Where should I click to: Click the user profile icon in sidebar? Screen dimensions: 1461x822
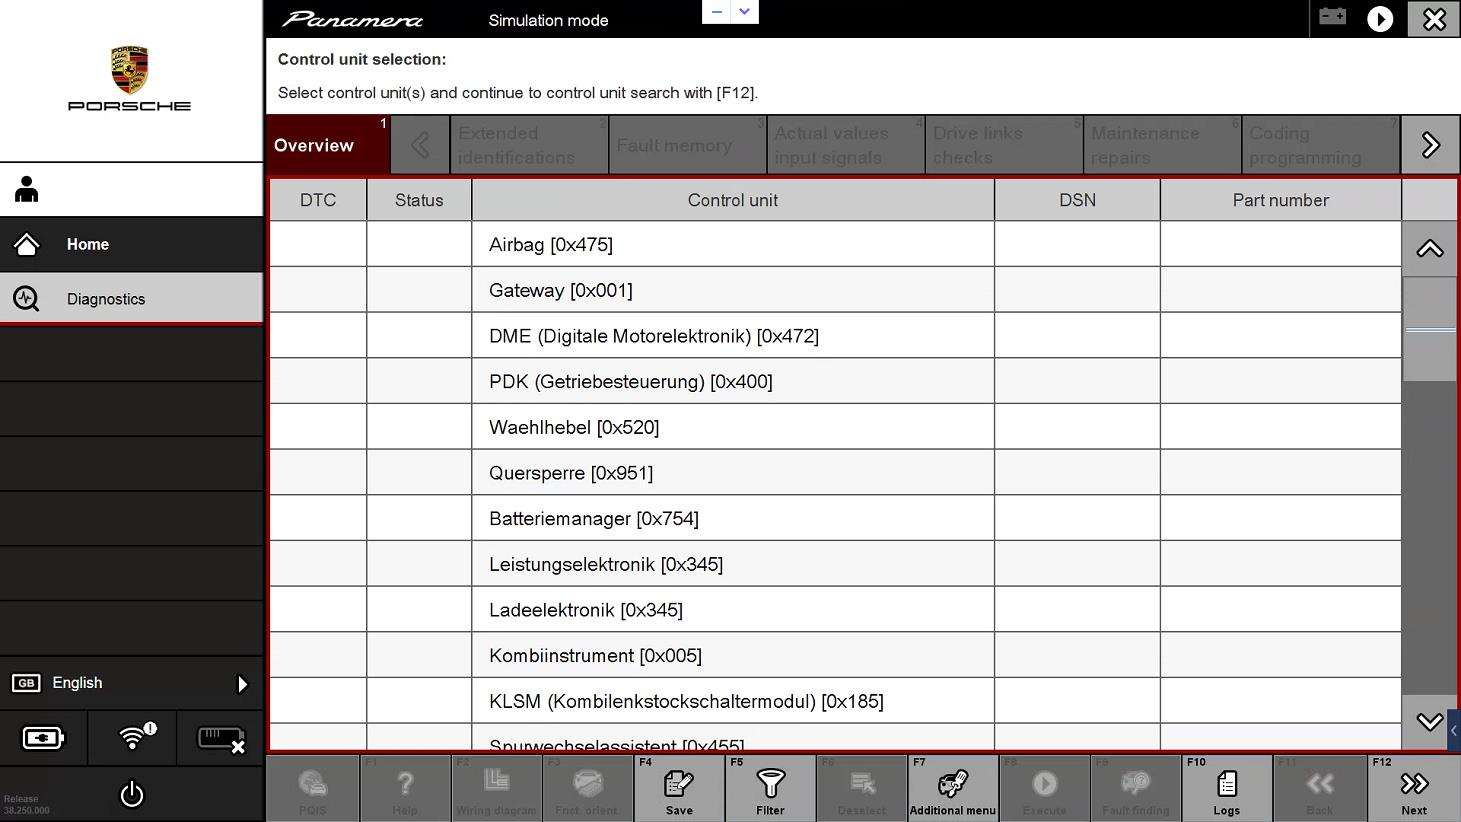(x=27, y=189)
